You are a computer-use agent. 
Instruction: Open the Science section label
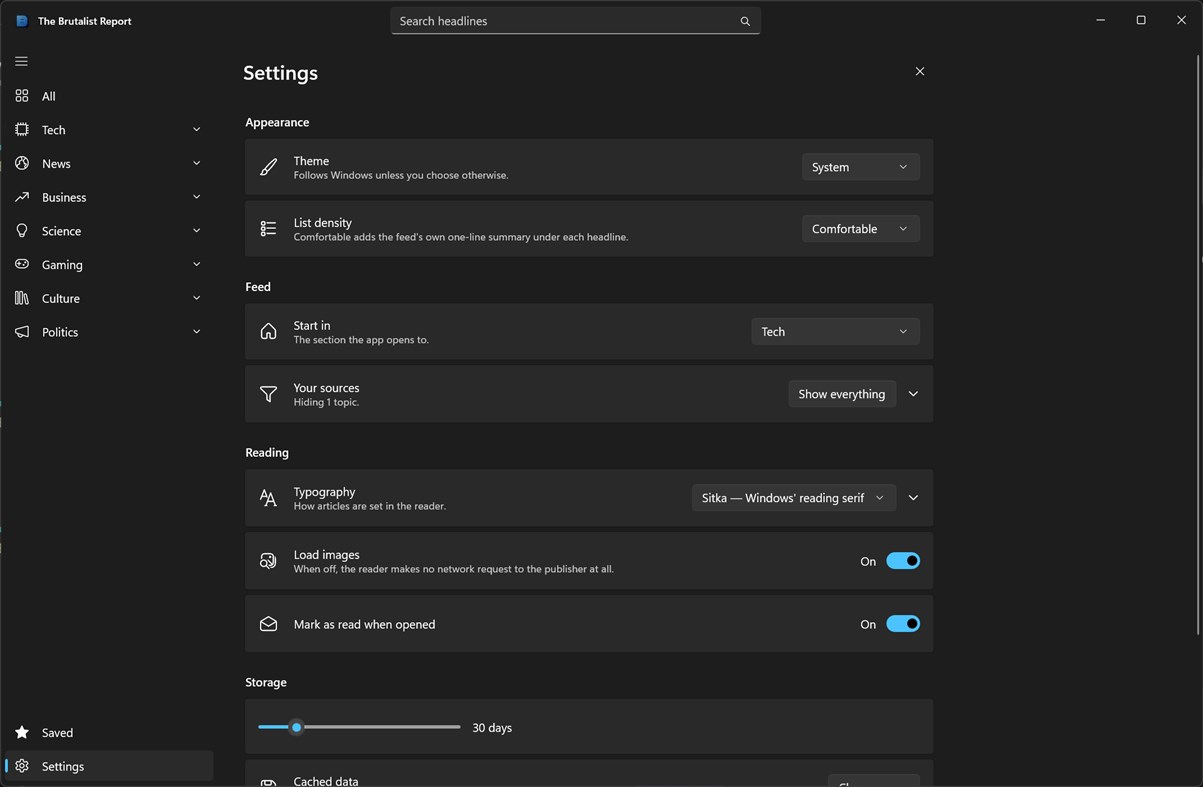[61, 231]
